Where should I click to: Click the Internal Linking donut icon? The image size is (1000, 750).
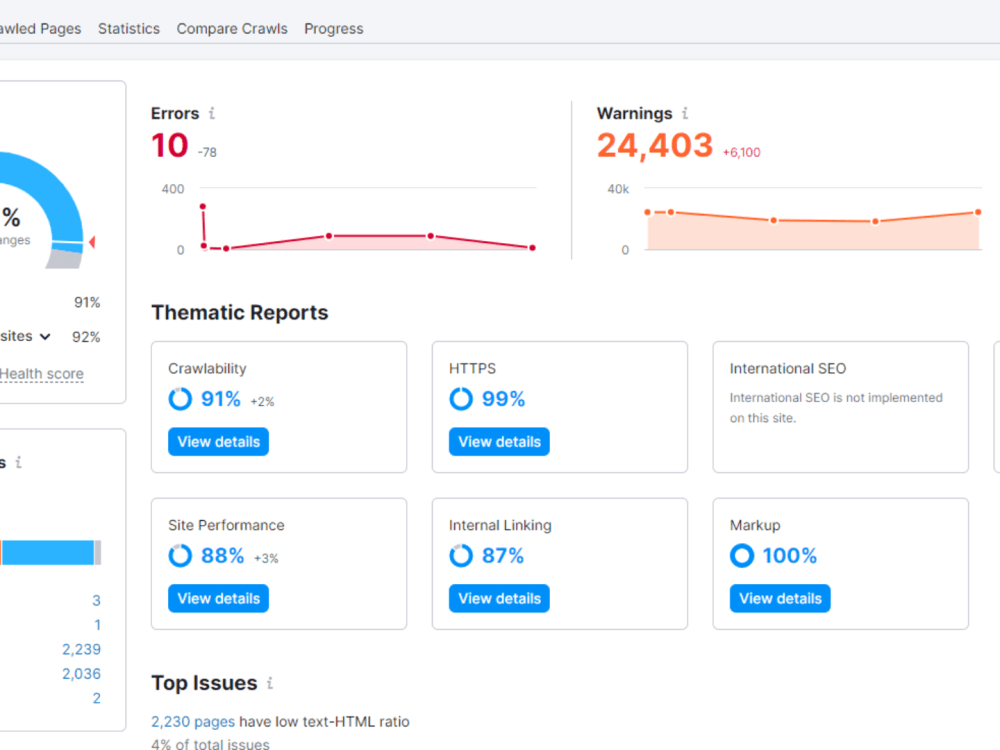point(460,555)
